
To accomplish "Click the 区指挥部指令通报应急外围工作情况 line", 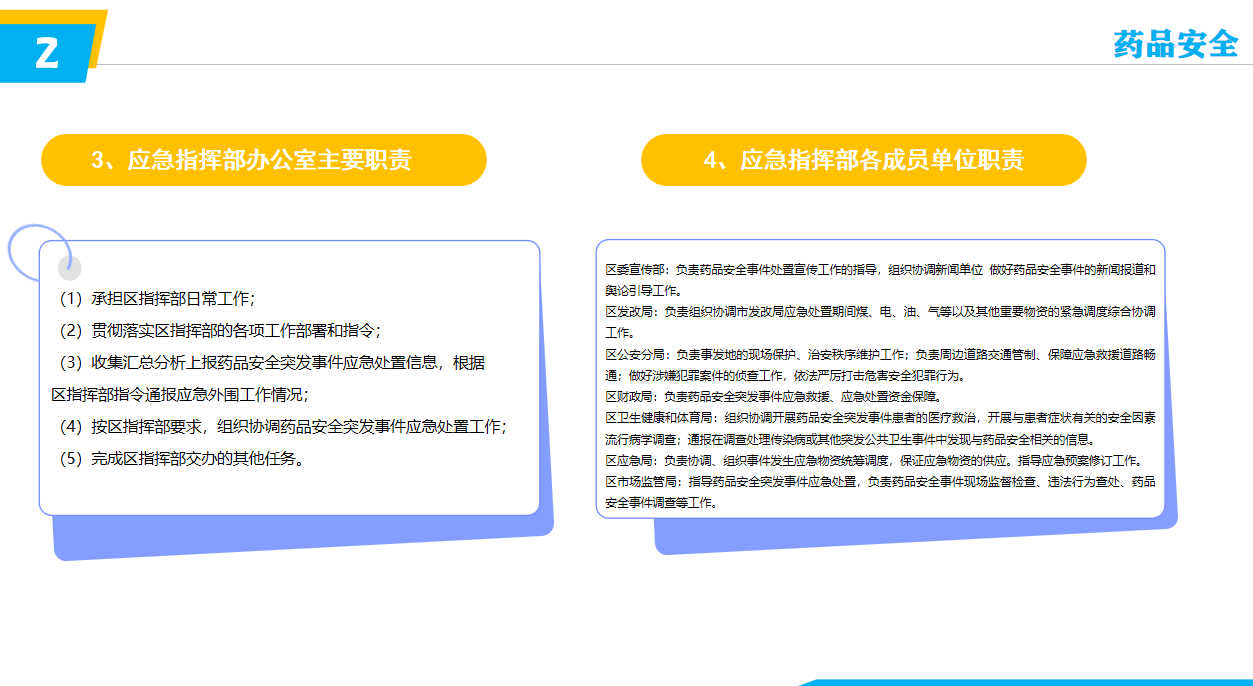I will tap(180, 394).
